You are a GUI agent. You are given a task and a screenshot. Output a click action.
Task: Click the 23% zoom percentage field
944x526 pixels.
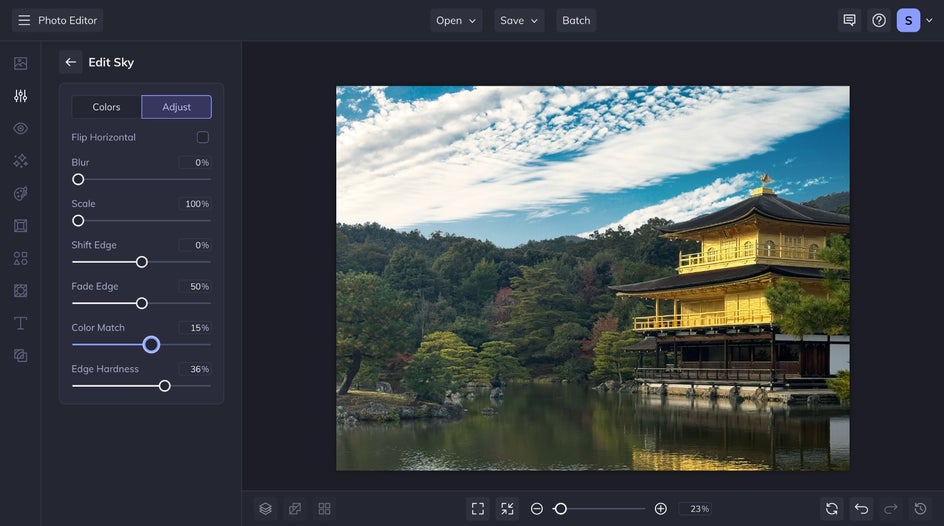(x=695, y=509)
